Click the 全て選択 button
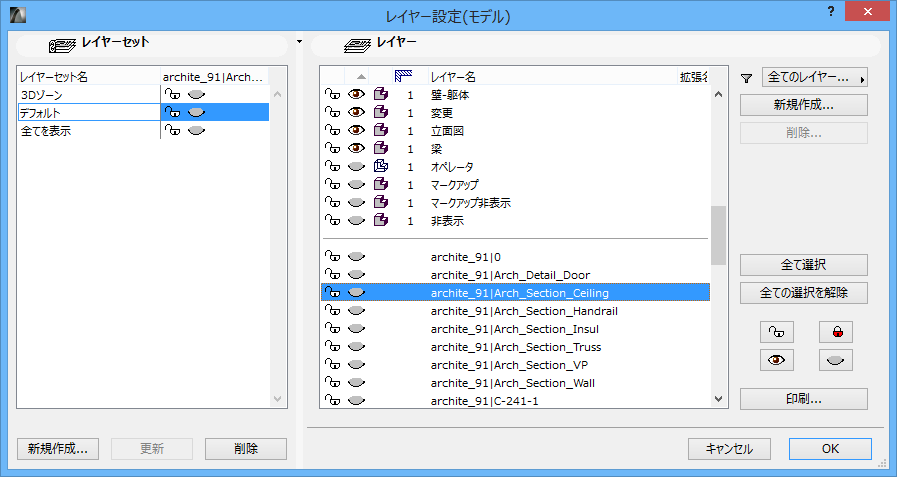The image size is (897, 477). pyautogui.click(x=804, y=265)
